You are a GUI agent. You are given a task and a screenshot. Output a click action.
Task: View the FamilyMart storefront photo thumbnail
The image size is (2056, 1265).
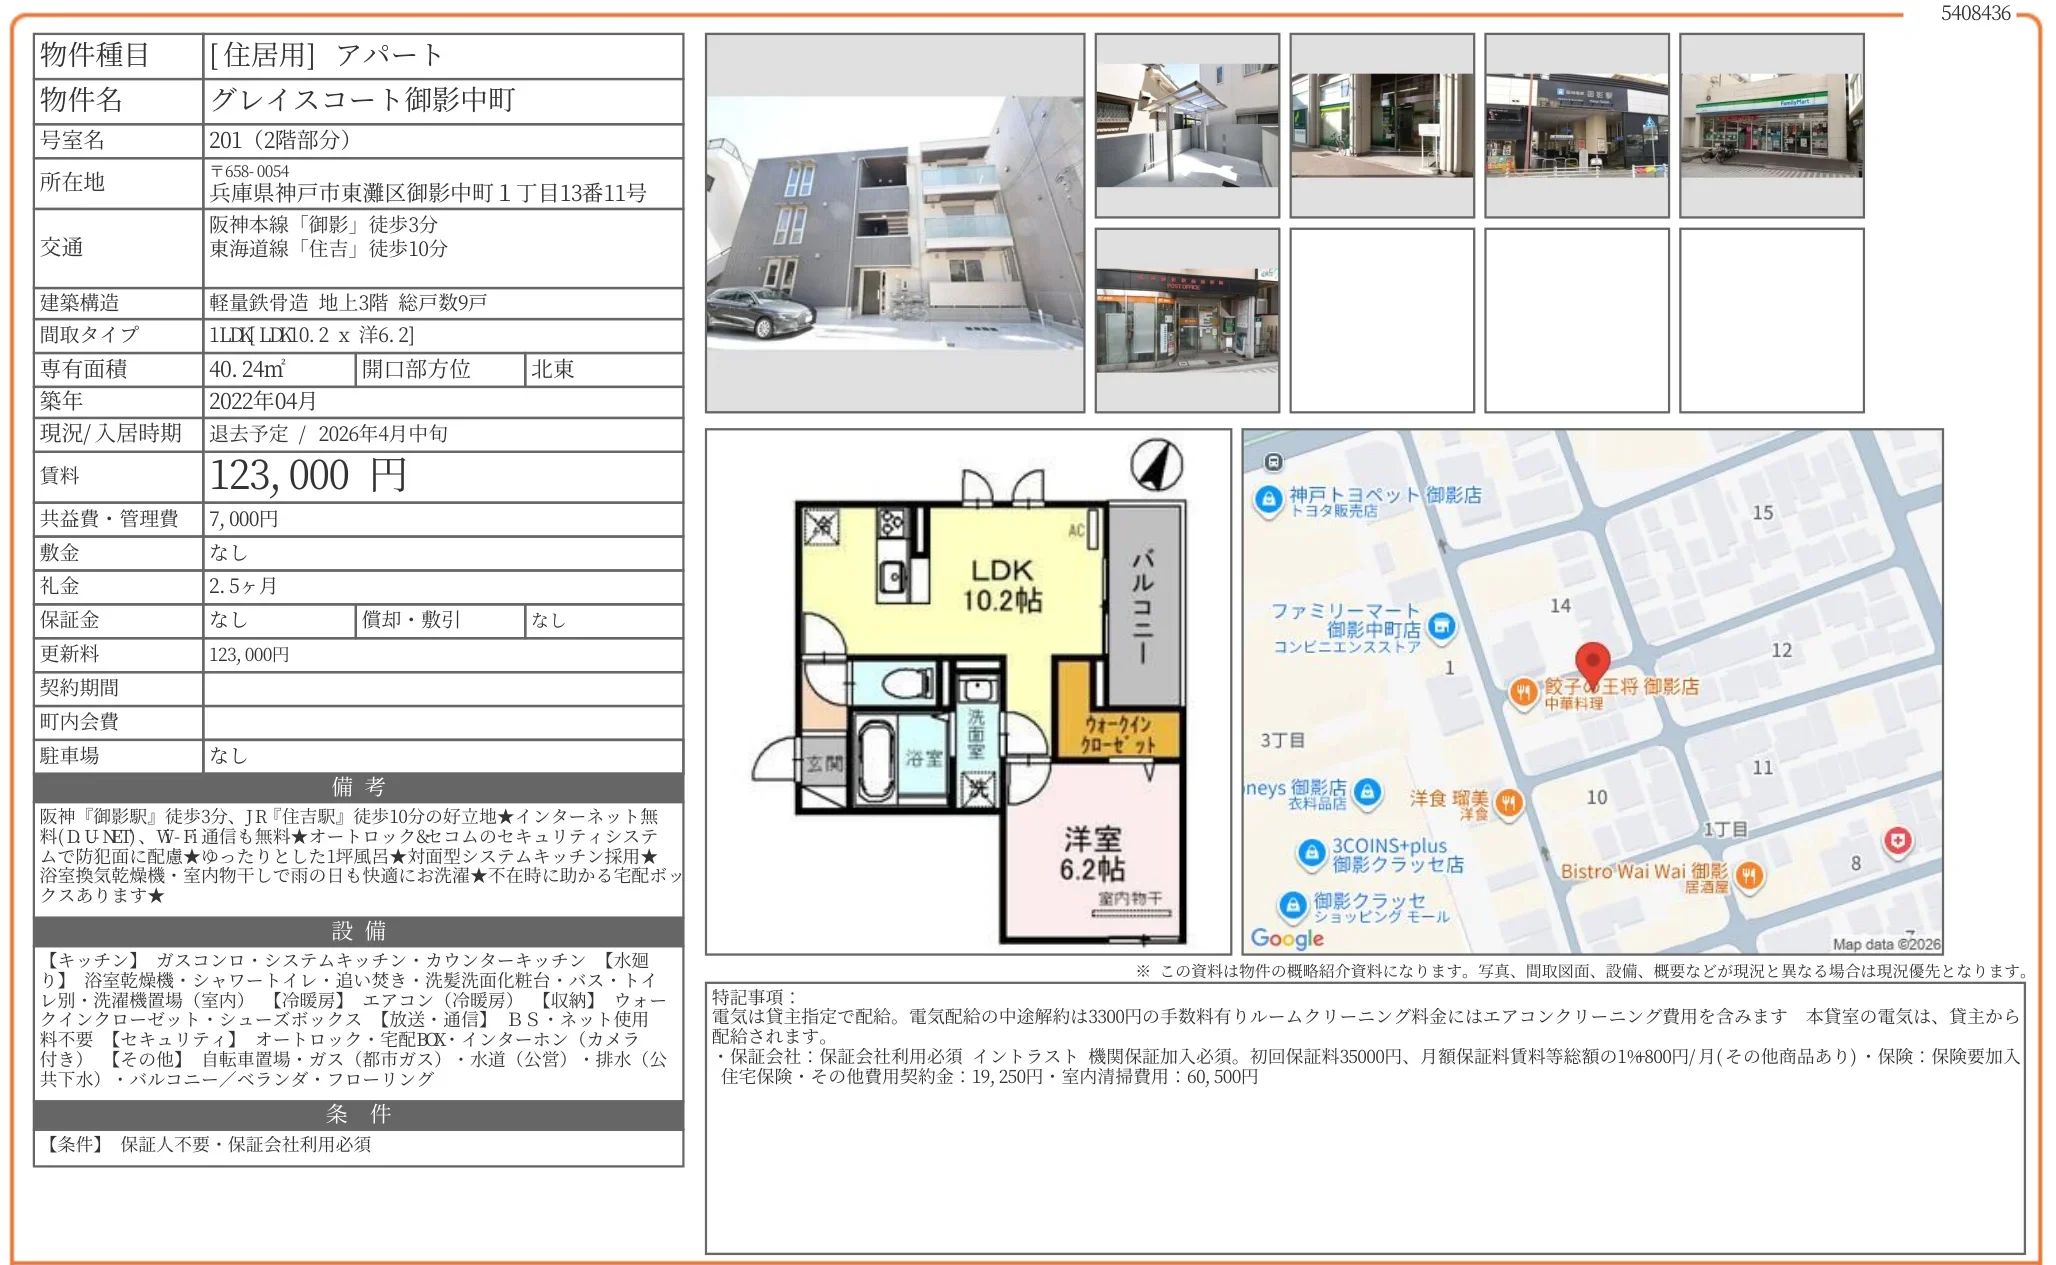(1772, 125)
